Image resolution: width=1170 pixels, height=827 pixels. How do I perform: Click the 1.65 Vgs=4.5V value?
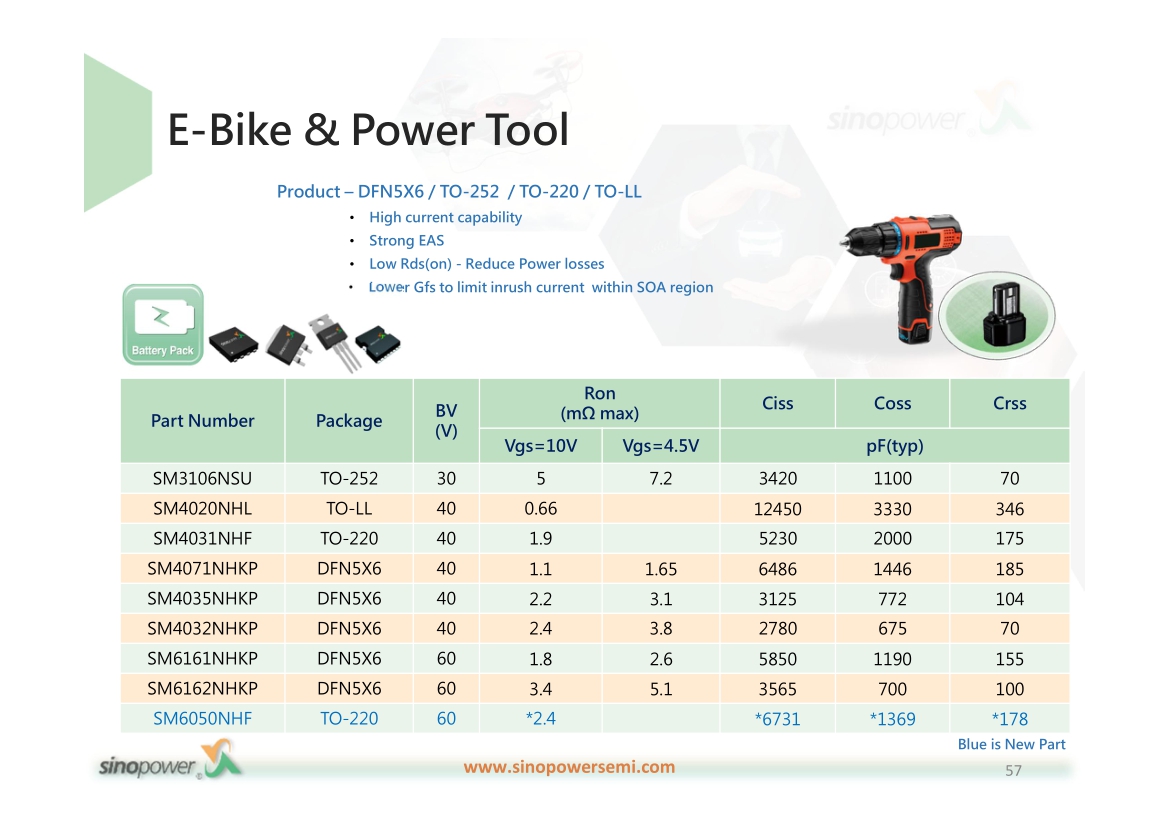(660, 569)
